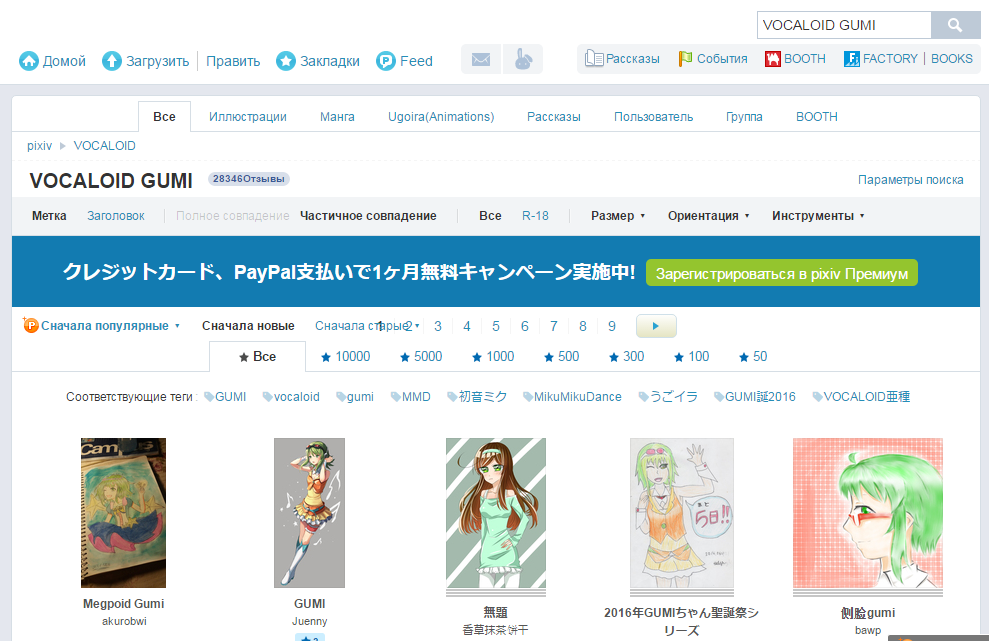Open Сначала популярные sort dropdown
The width and height of the screenshot is (989, 641).
point(110,326)
